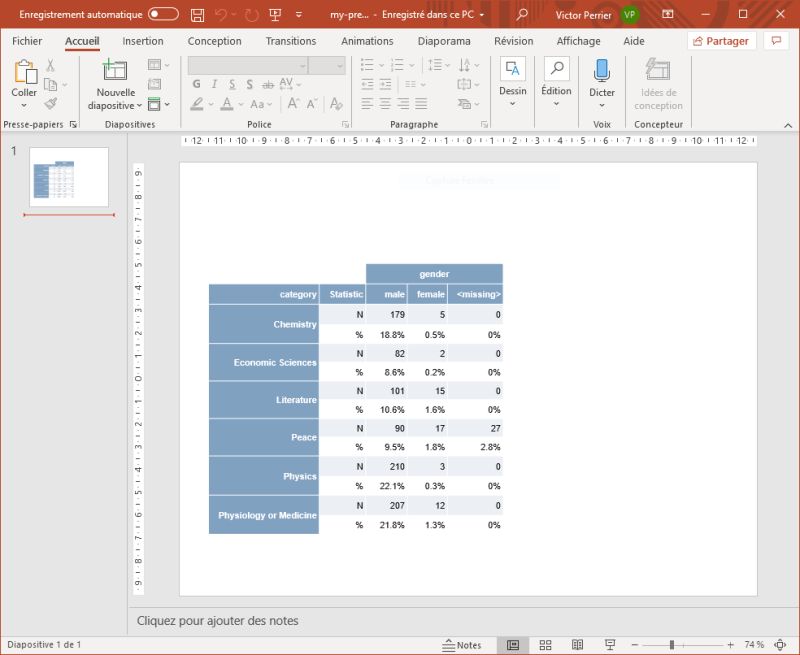Switch to the Diaporama tab
800x655 pixels.
tap(444, 41)
